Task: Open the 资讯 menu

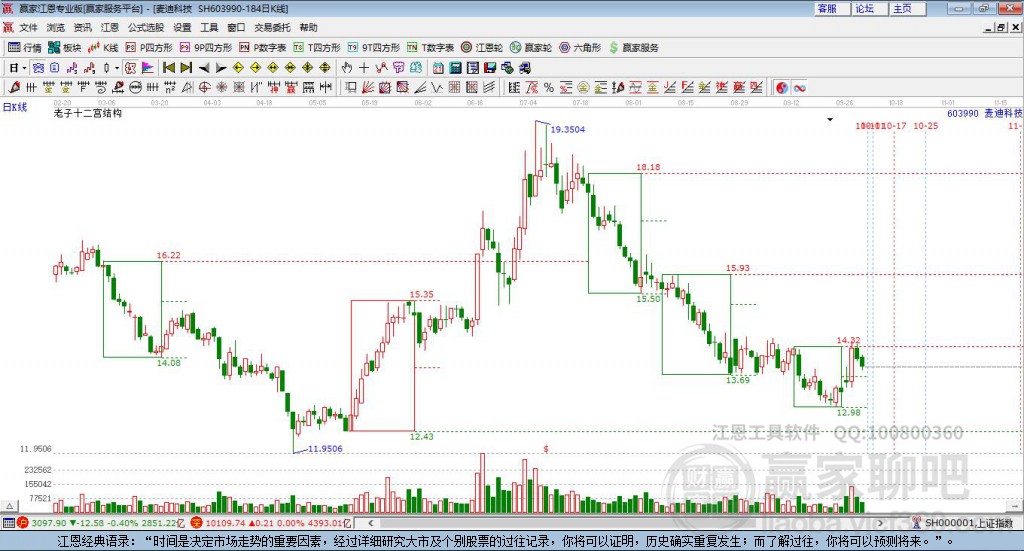Action: coord(82,27)
